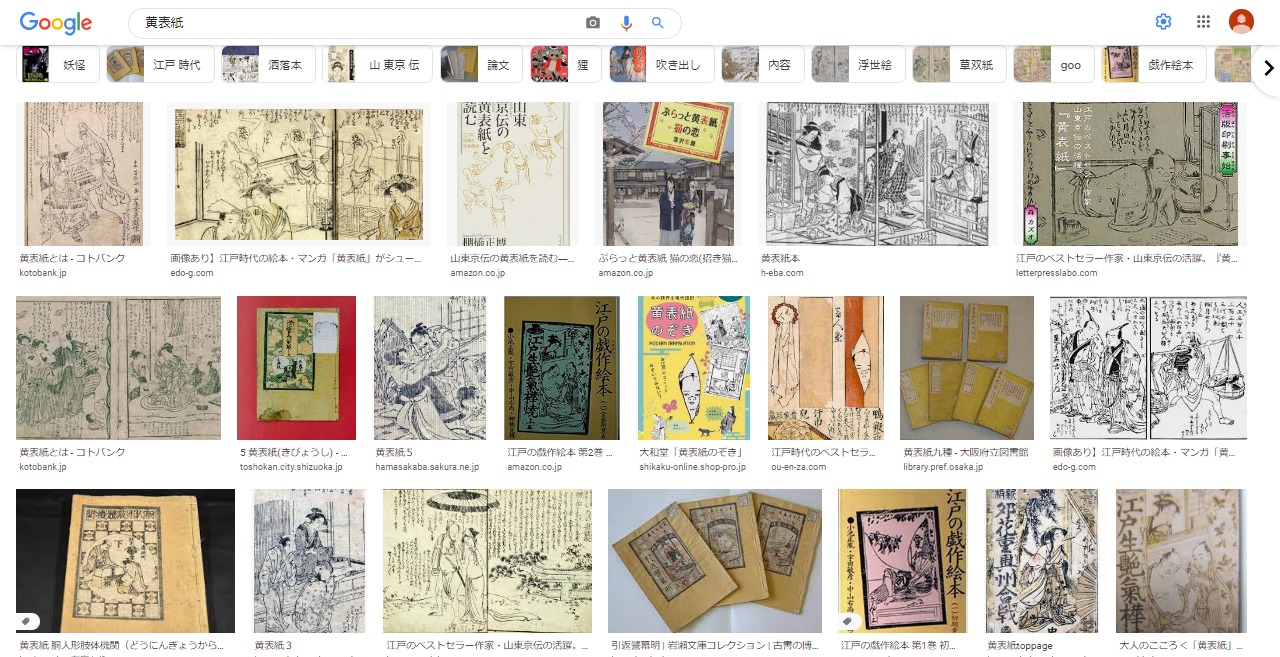The width and height of the screenshot is (1280, 657).
Task: Open the account profile avatar
Action: pyautogui.click(x=1241, y=22)
